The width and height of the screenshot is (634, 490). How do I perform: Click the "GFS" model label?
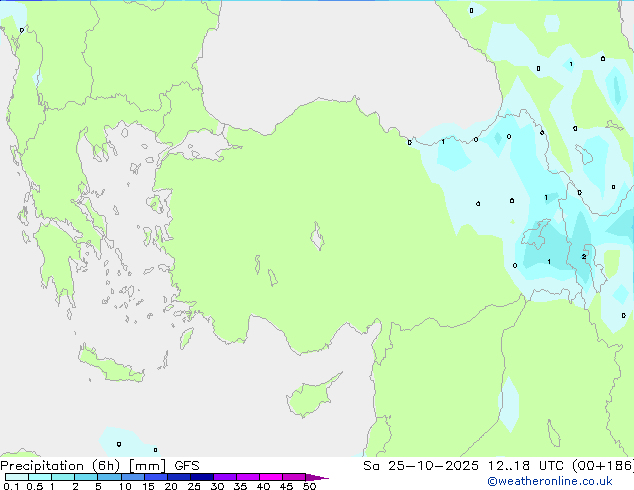[x=186, y=466]
